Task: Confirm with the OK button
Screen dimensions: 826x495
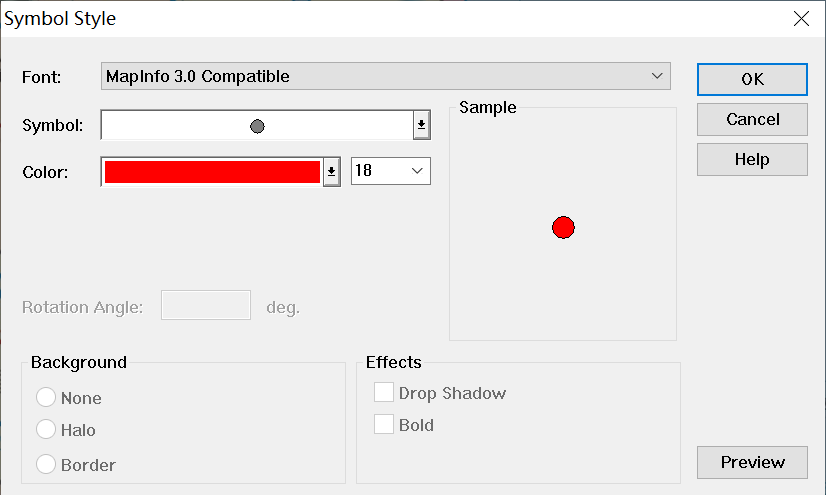Action: tap(752, 80)
